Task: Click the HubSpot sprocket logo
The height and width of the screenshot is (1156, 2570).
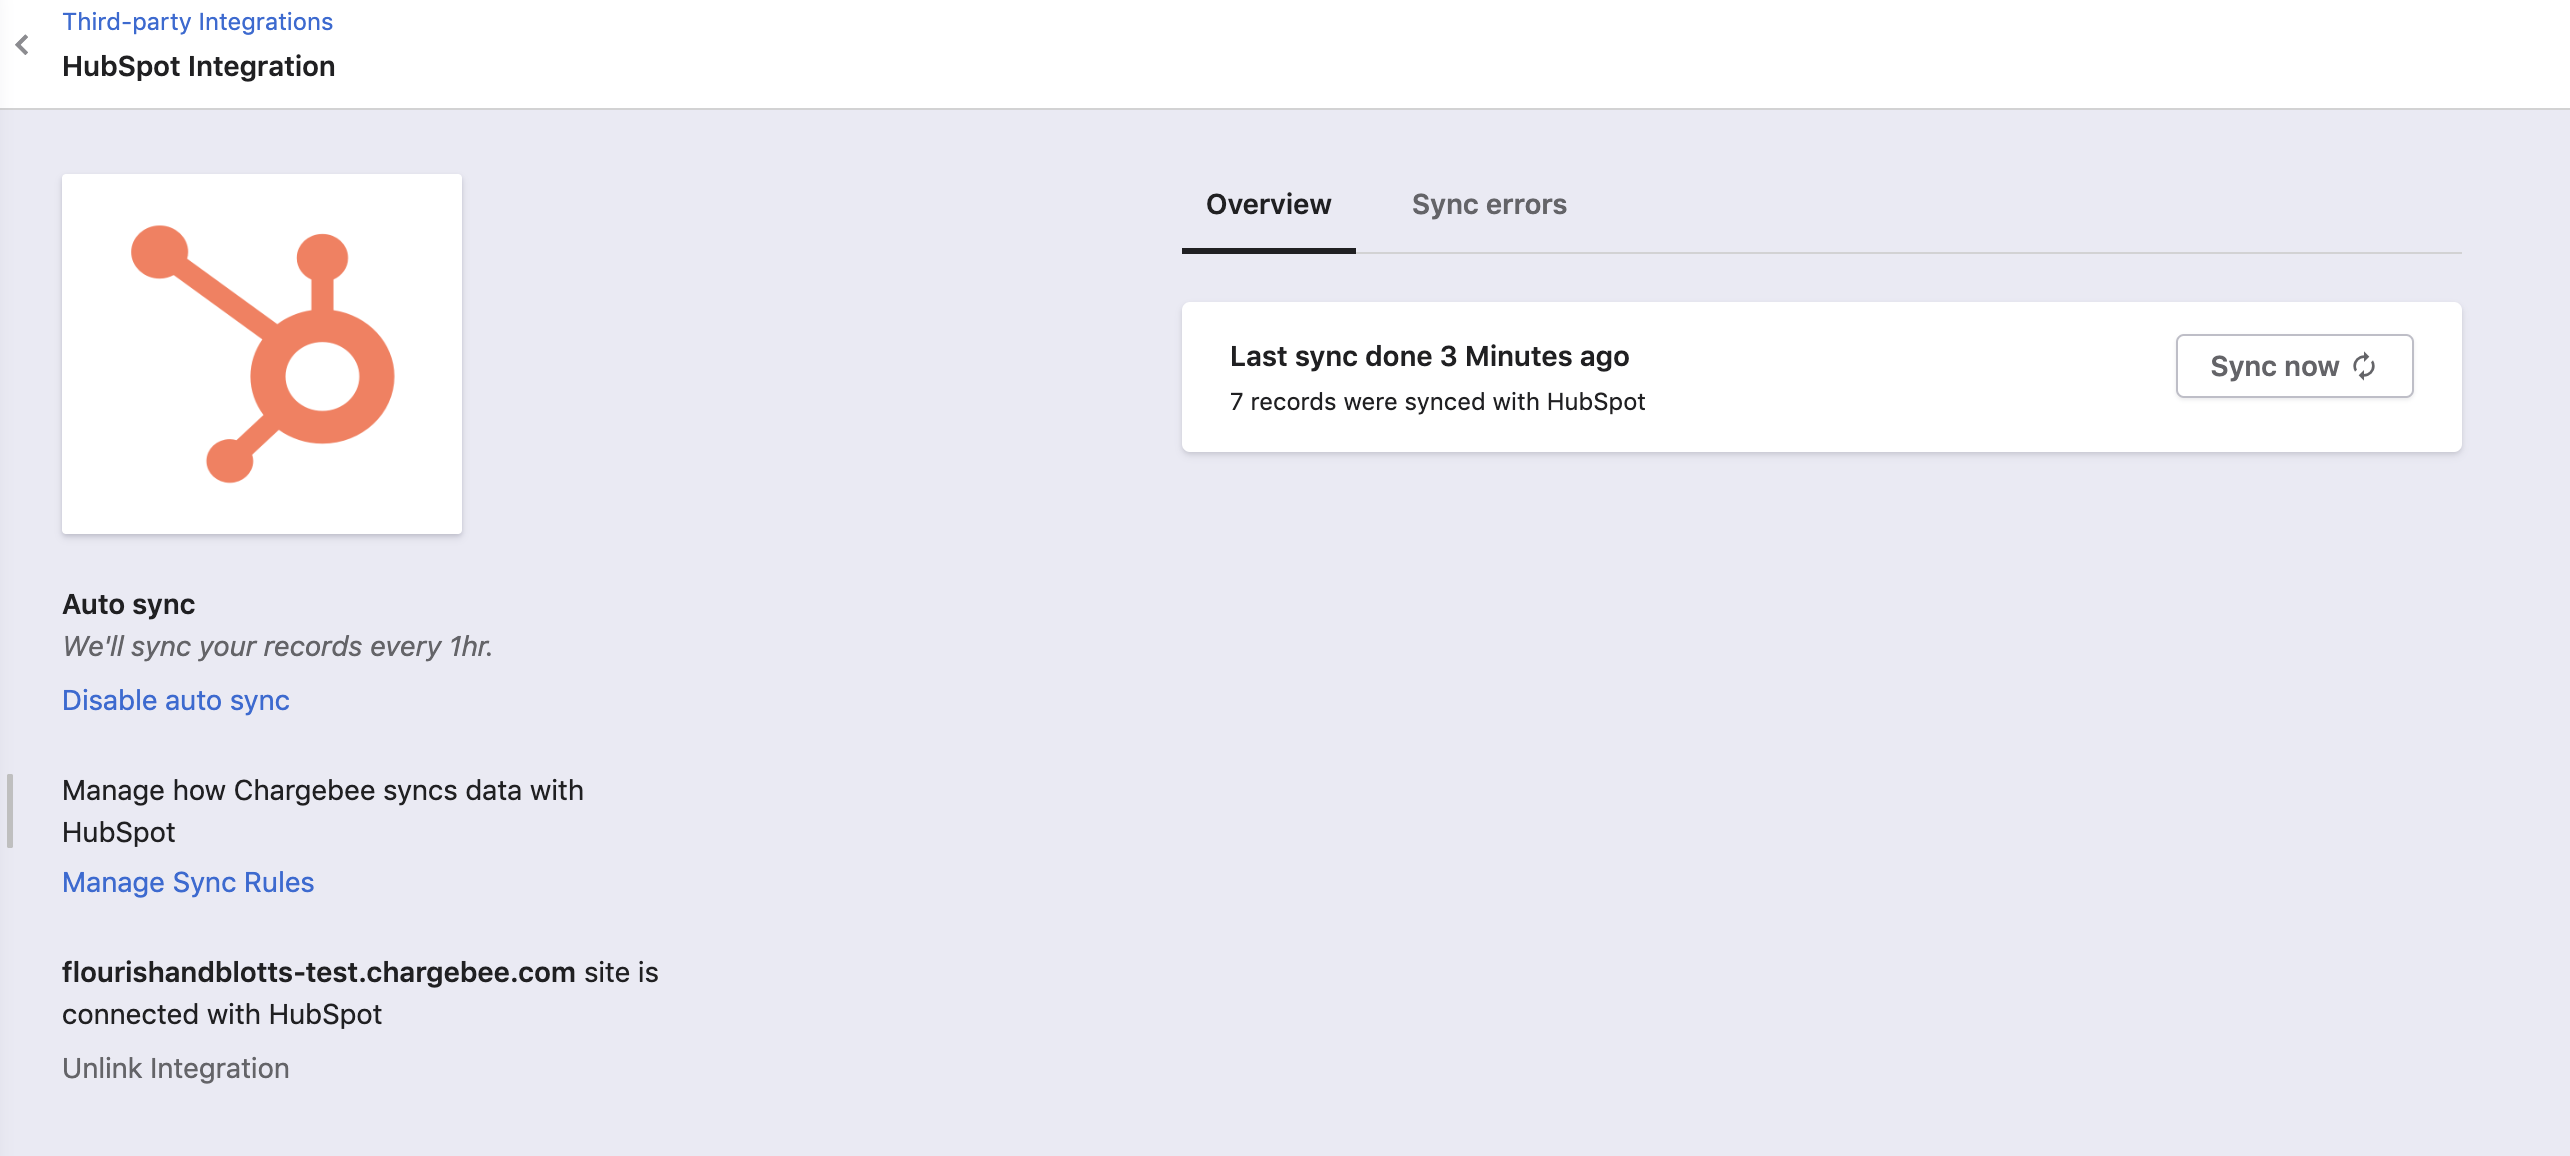Action: pos(263,353)
